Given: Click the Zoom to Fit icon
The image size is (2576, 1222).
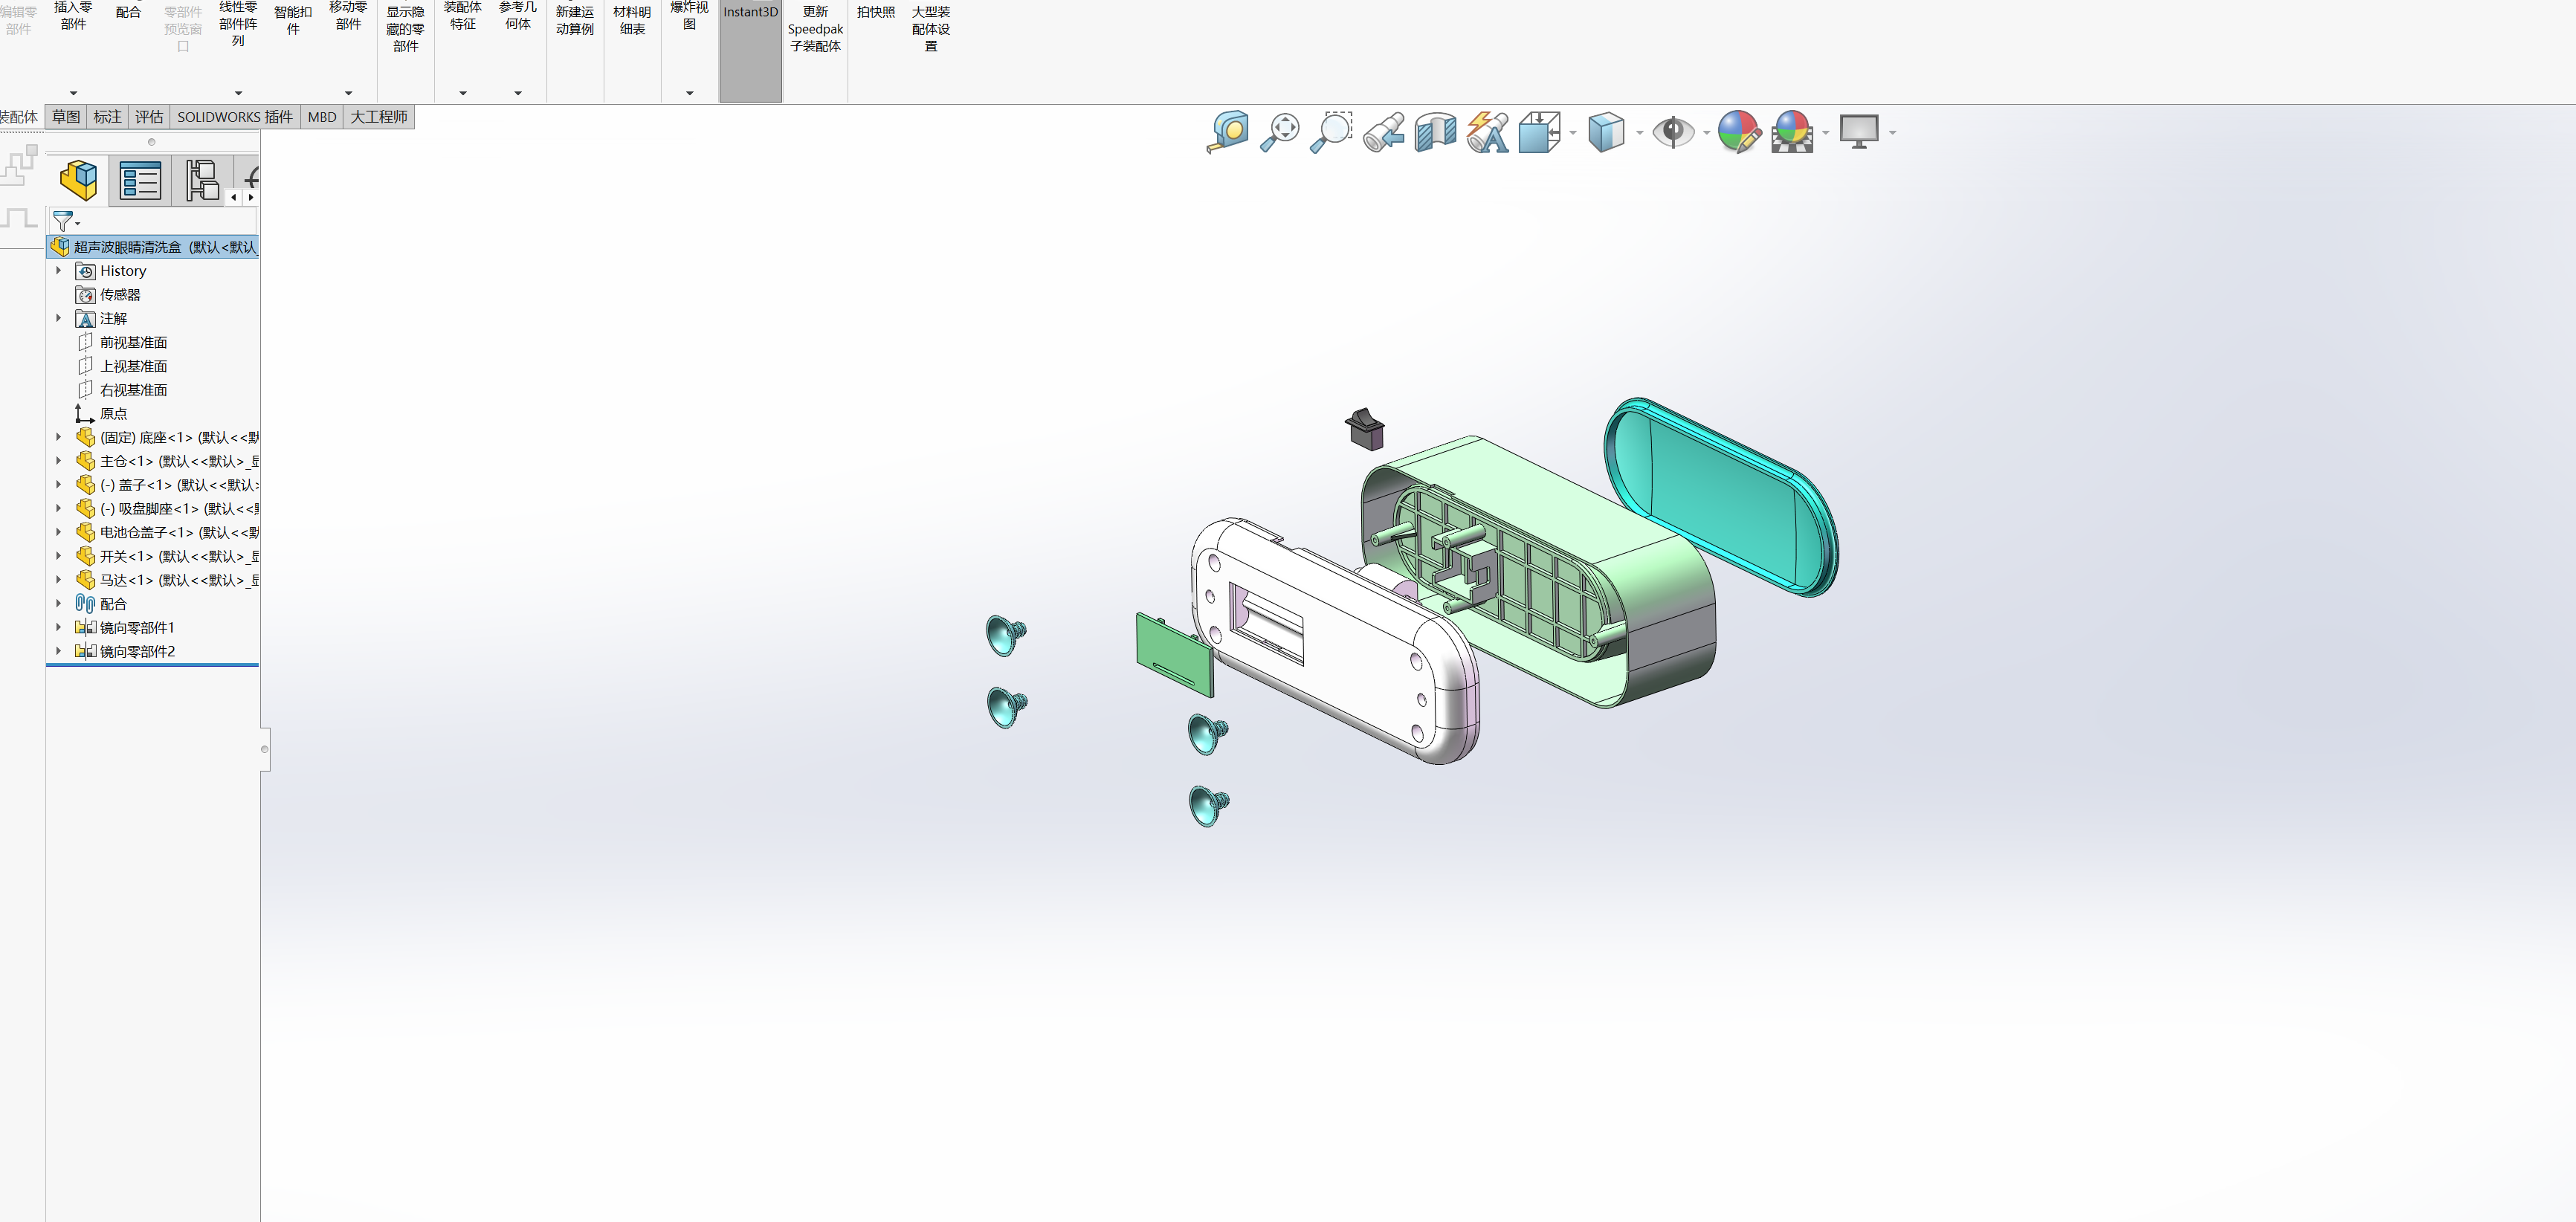Looking at the screenshot, I should pyautogui.click(x=1279, y=132).
